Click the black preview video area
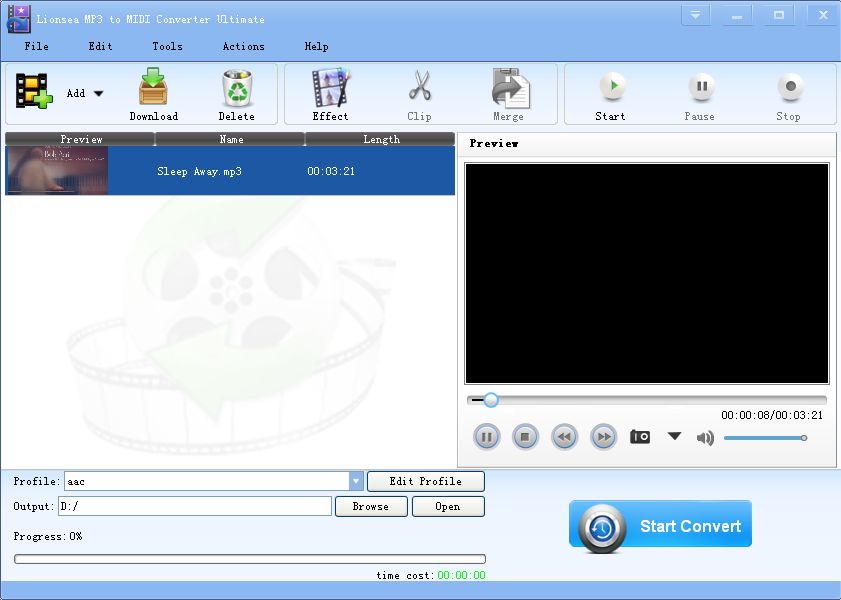Image resolution: width=841 pixels, height=600 pixels. coord(647,273)
